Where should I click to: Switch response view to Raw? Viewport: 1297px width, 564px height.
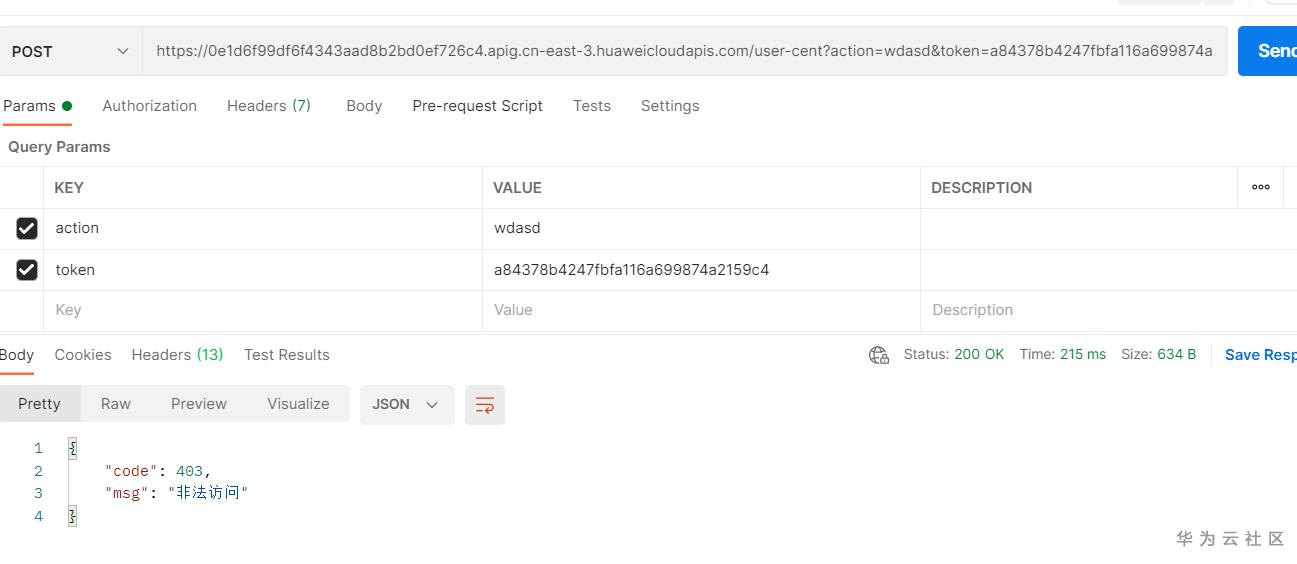pyautogui.click(x=115, y=404)
